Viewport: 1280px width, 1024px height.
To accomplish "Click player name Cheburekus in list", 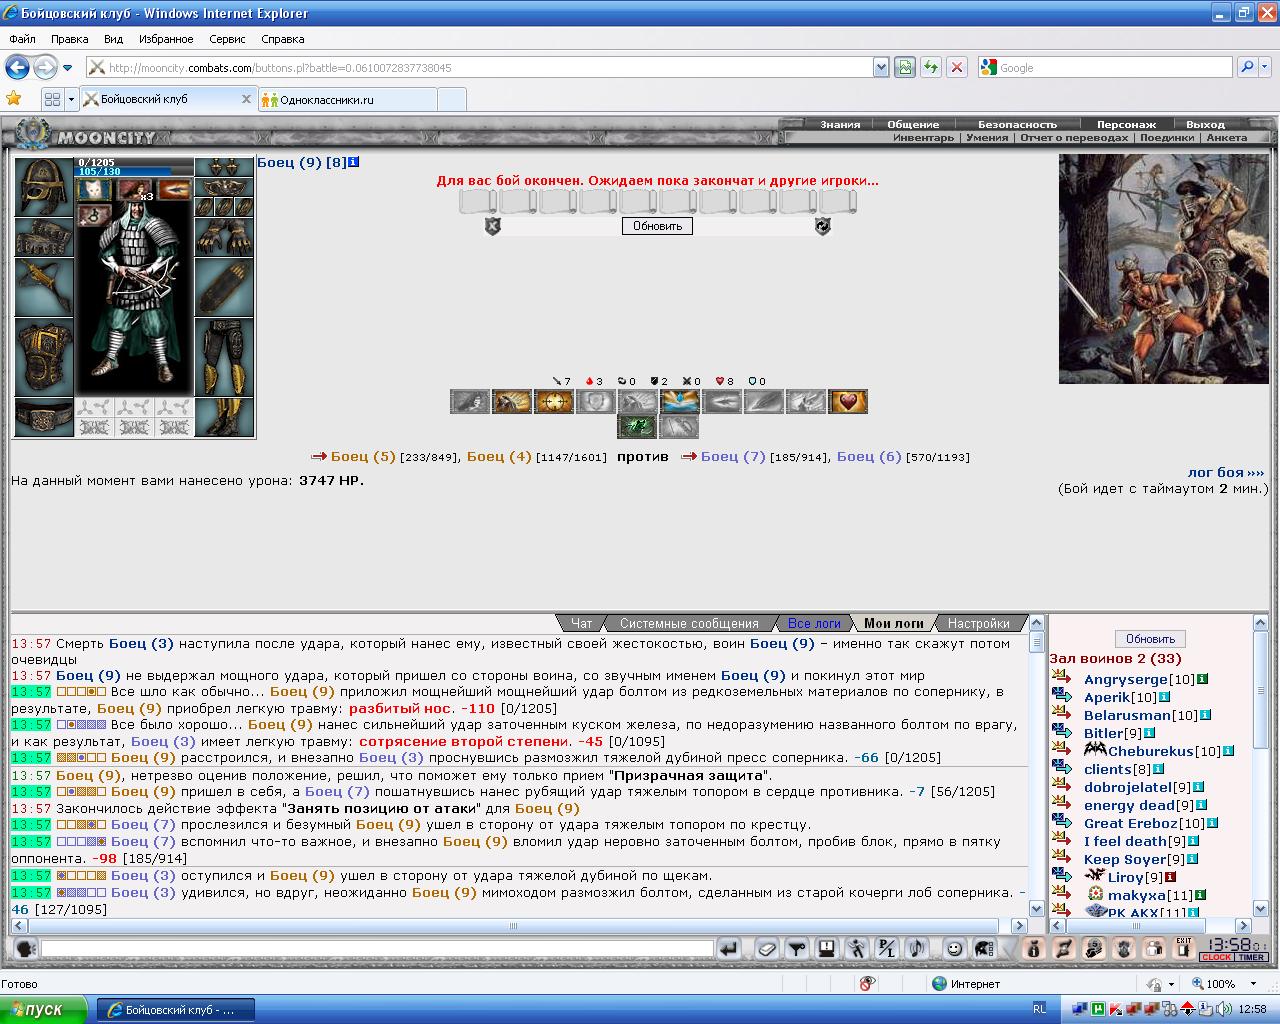I will pyautogui.click(x=1150, y=751).
